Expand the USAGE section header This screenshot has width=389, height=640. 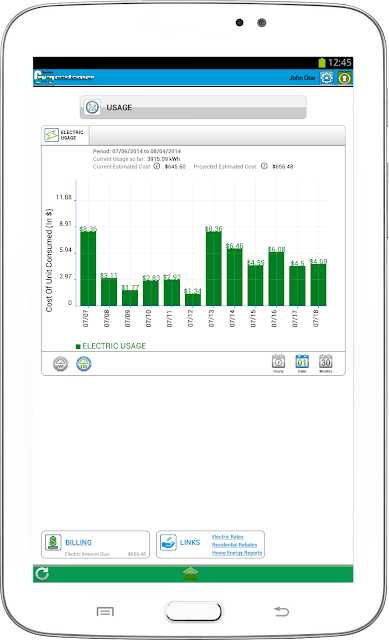click(193, 107)
